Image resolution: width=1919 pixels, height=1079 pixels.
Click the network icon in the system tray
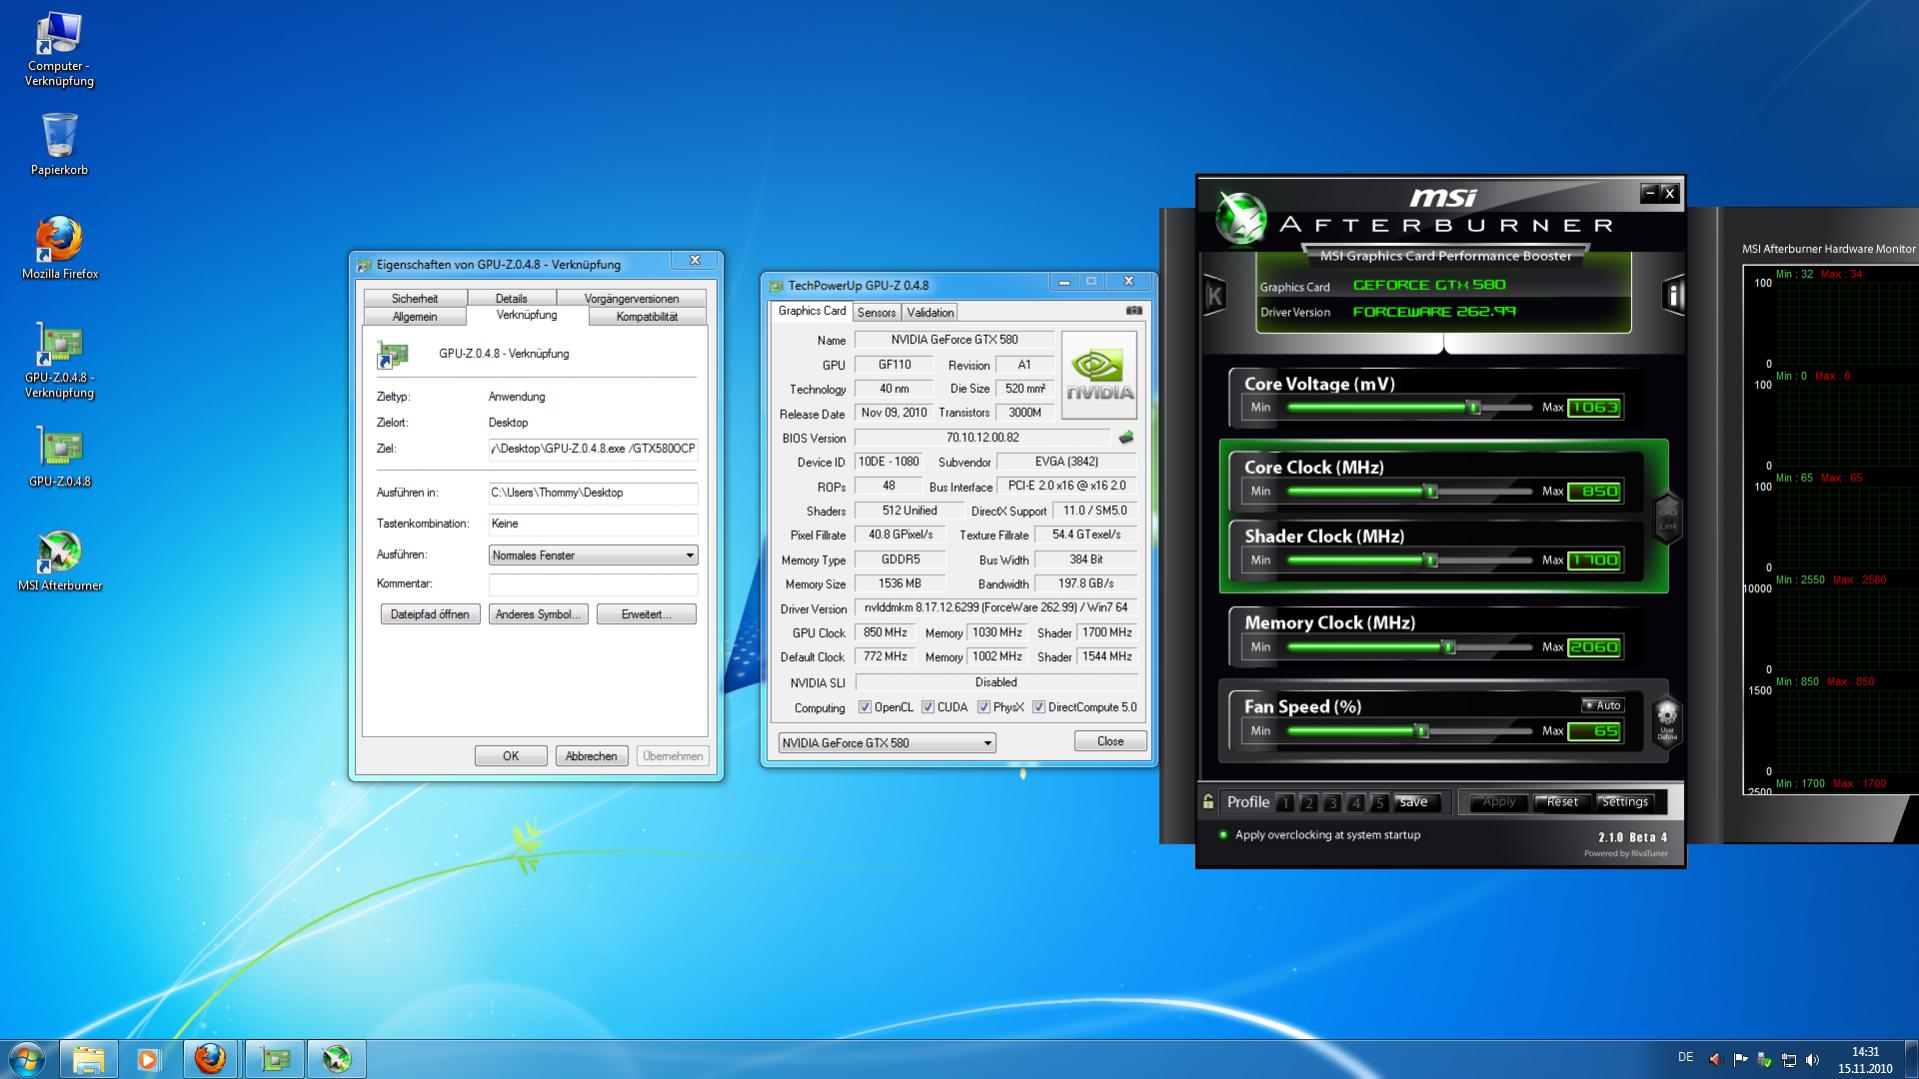[x=1788, y=1060]
